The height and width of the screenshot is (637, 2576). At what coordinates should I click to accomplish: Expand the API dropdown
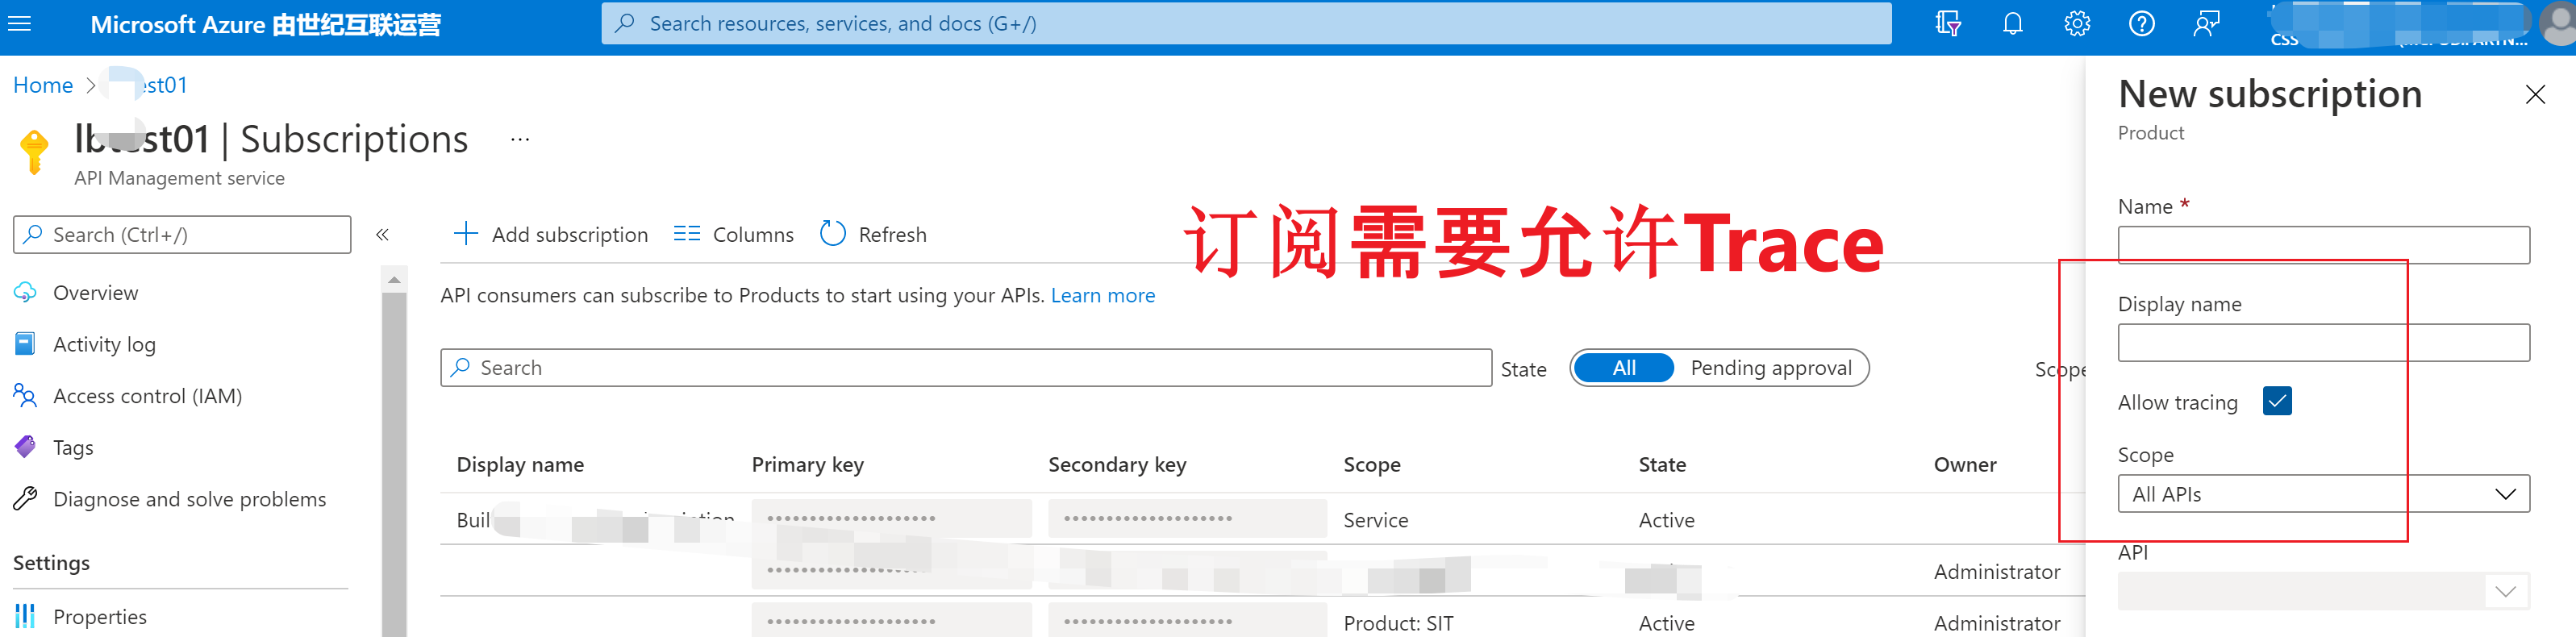tap(2323, 591)
